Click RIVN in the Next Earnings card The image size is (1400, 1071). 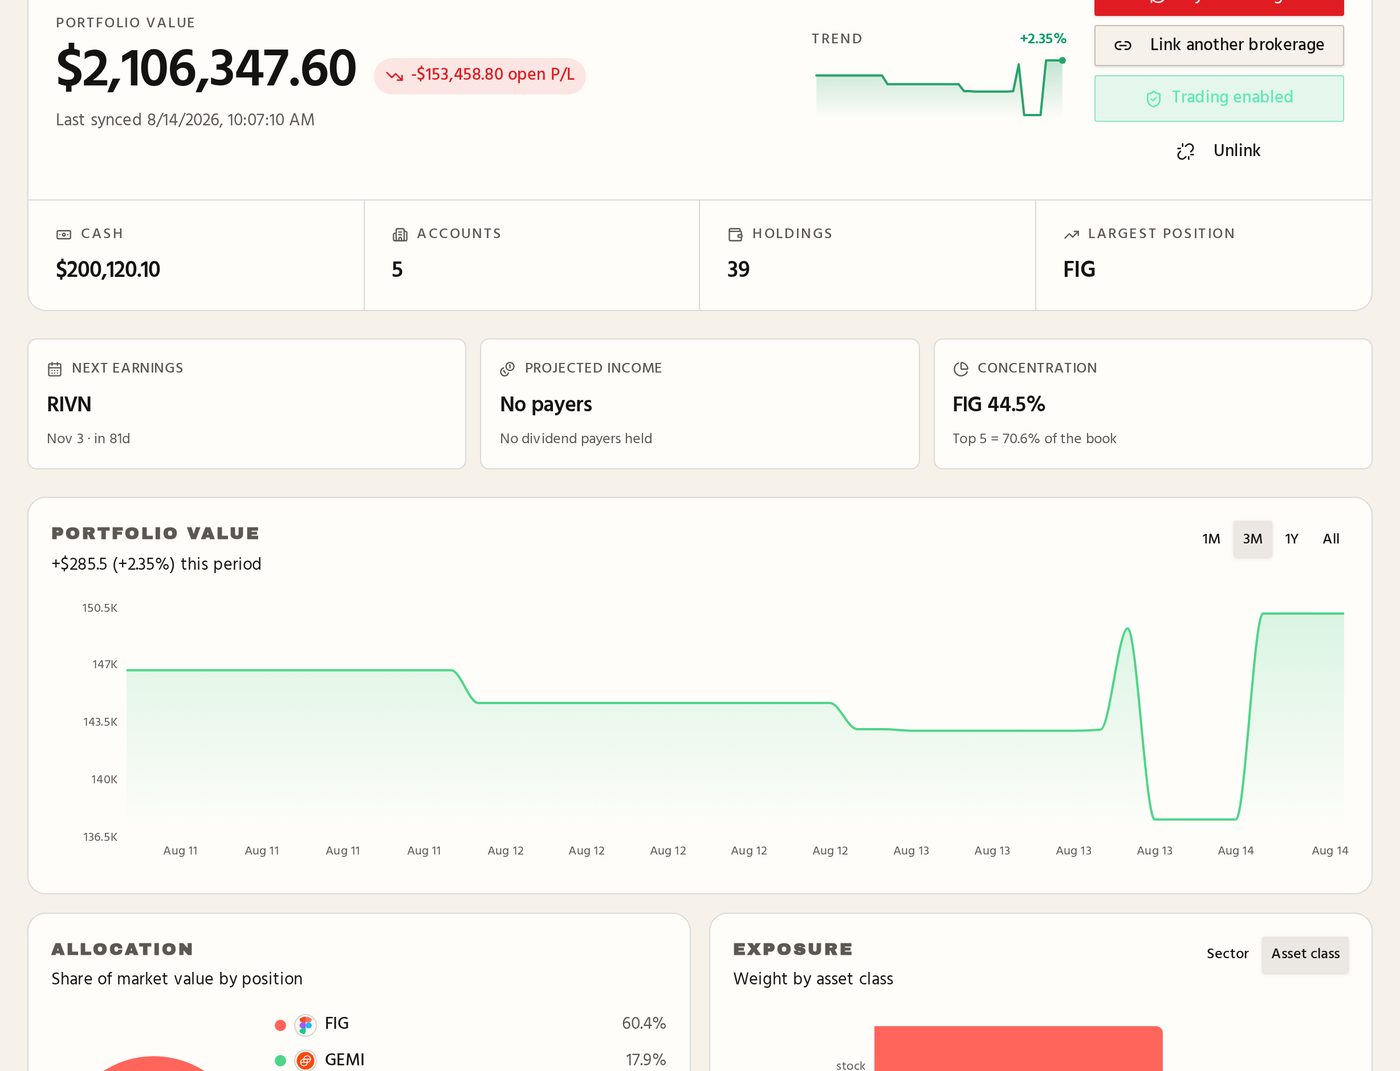[69, 405]
